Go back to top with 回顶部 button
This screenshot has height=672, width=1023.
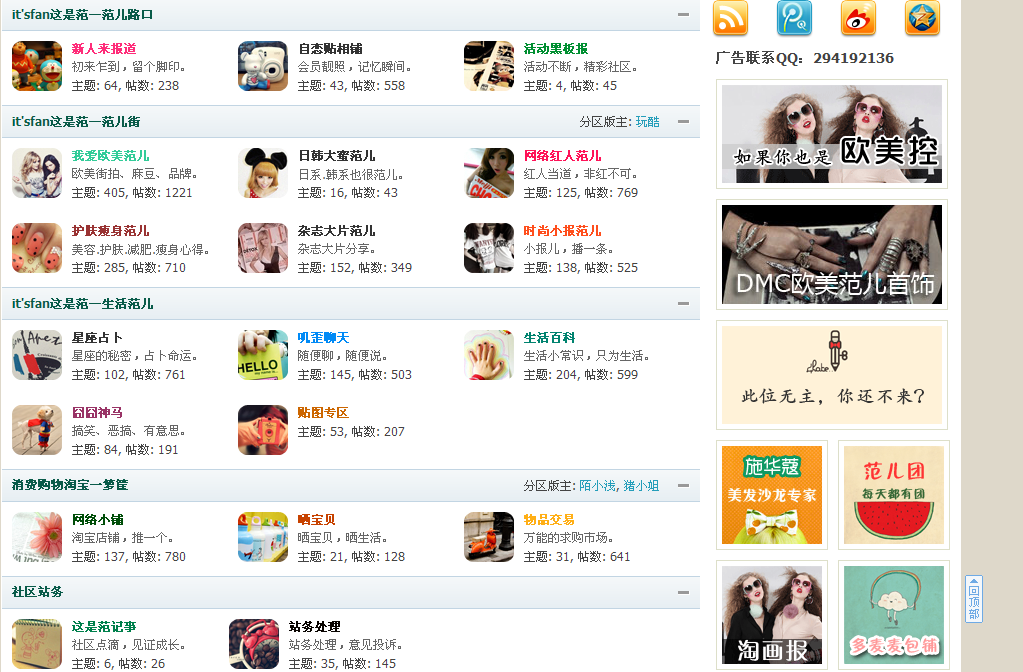coord(973,599)
